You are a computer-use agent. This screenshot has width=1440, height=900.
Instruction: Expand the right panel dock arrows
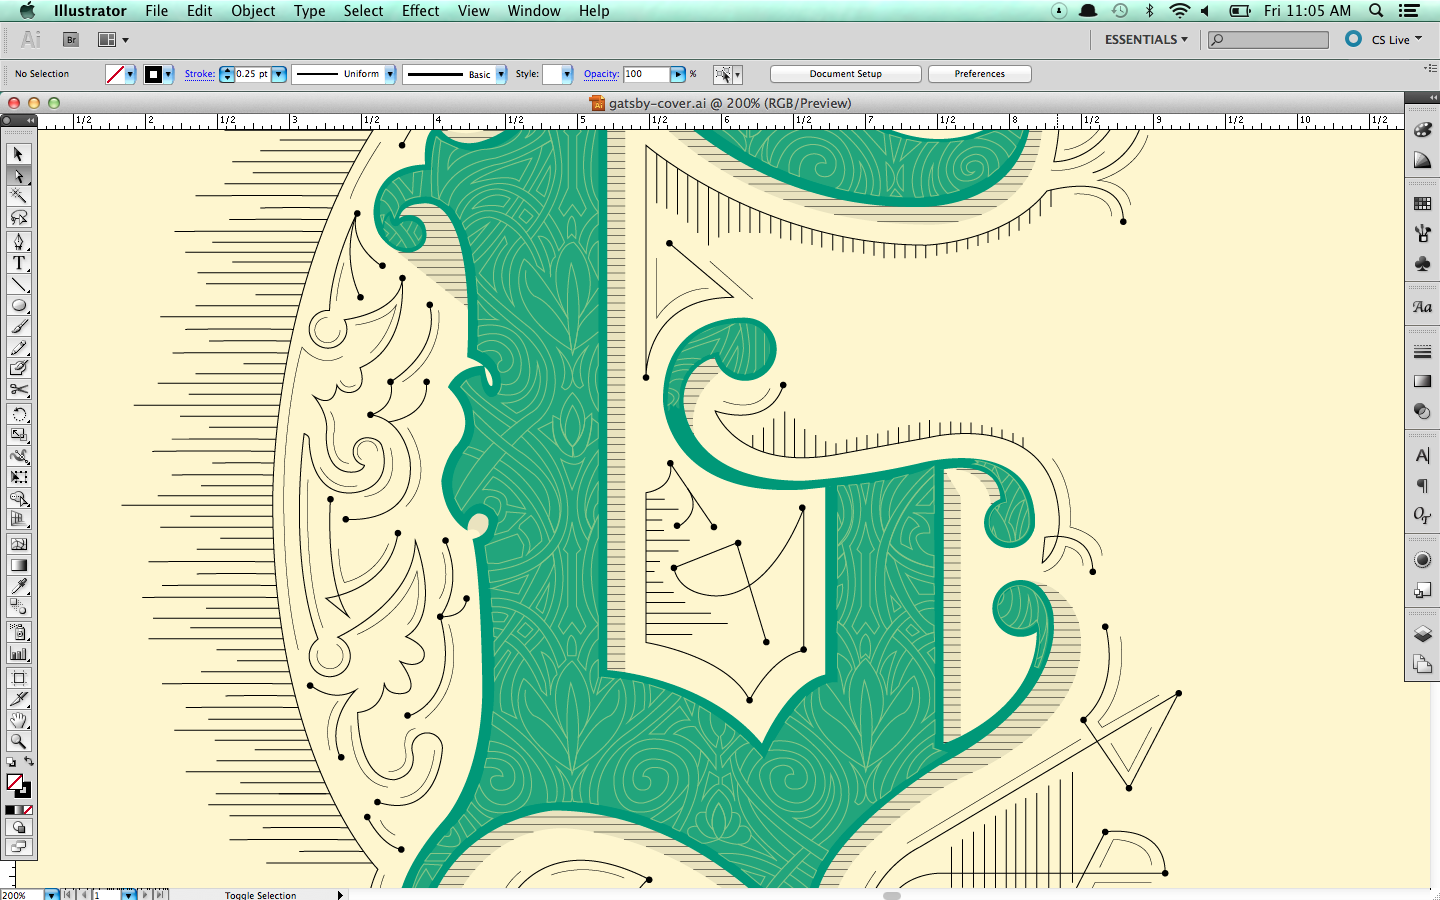[x=1433, y=97]
